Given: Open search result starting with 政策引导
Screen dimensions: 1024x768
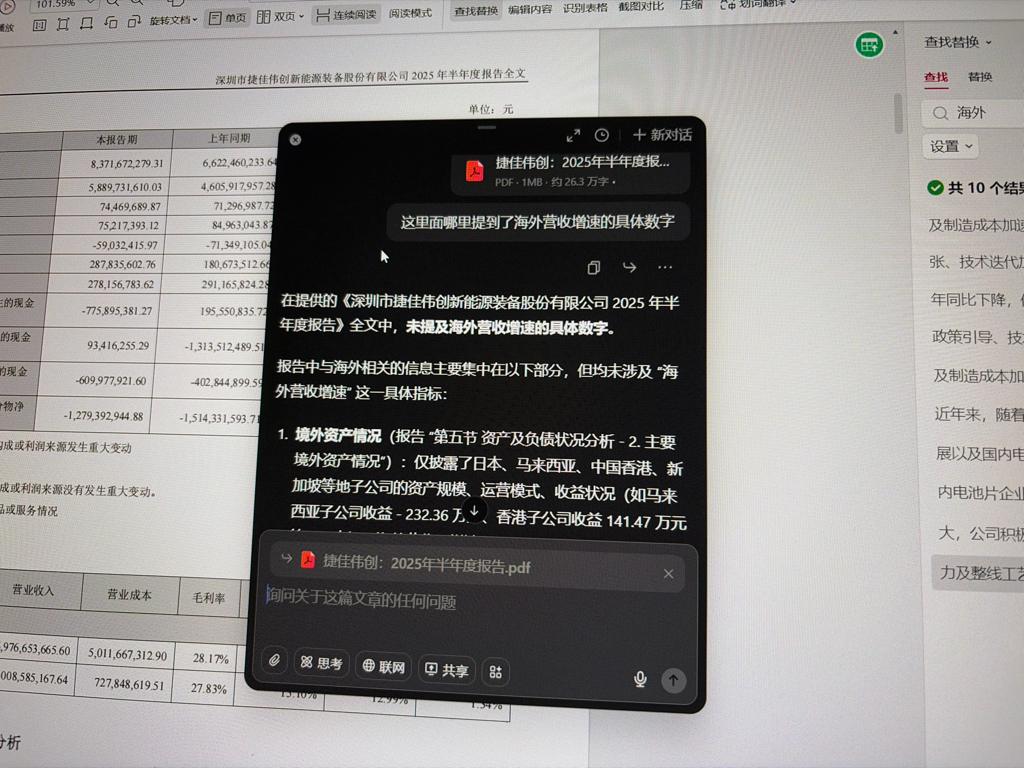Looking at the screenshot, I should pos(978,337).
